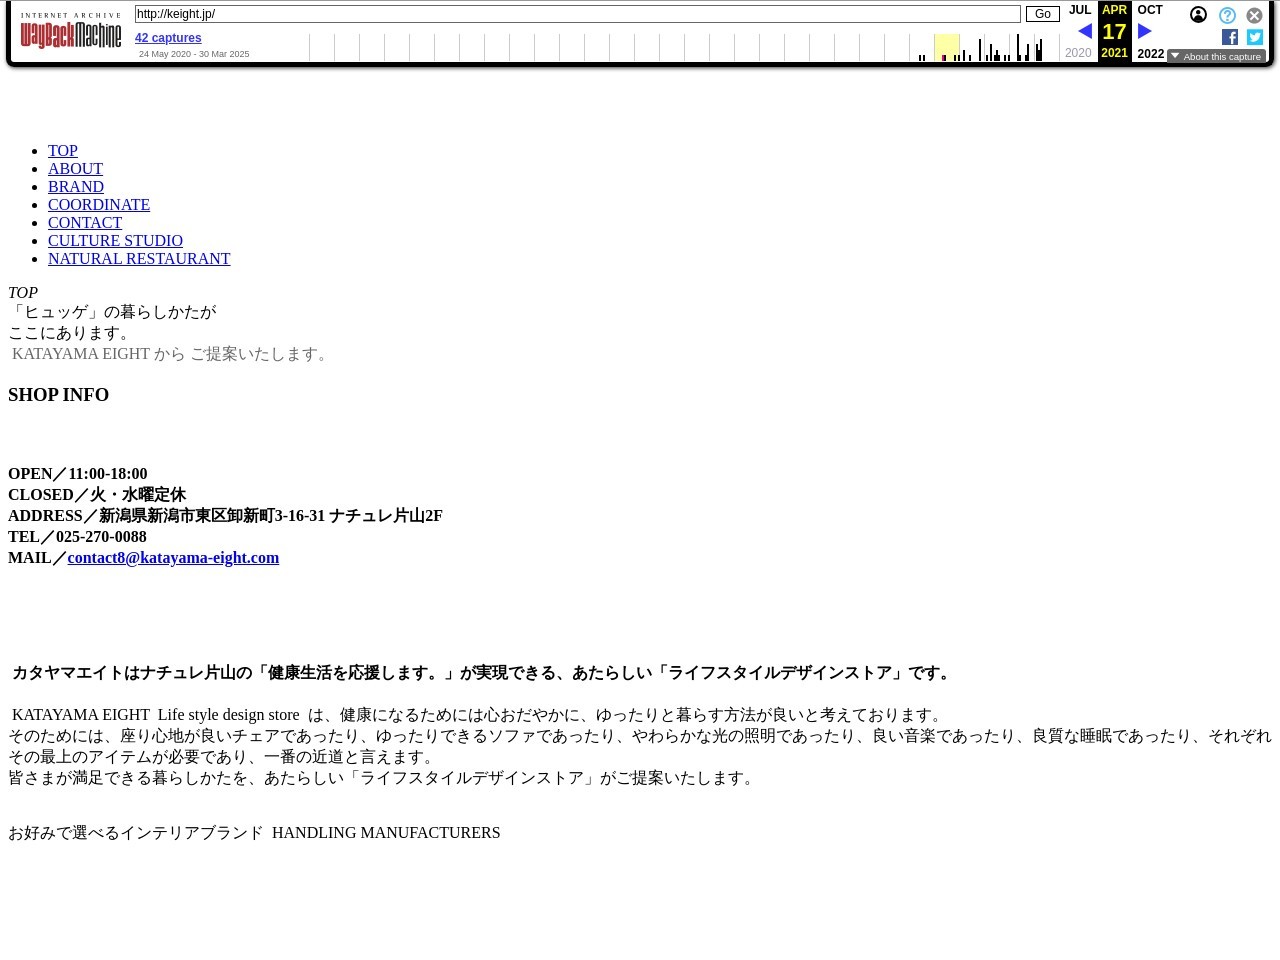The image size is (1280, 960).
Task: Open the user account icon
Action: (x=1198, y=15)
